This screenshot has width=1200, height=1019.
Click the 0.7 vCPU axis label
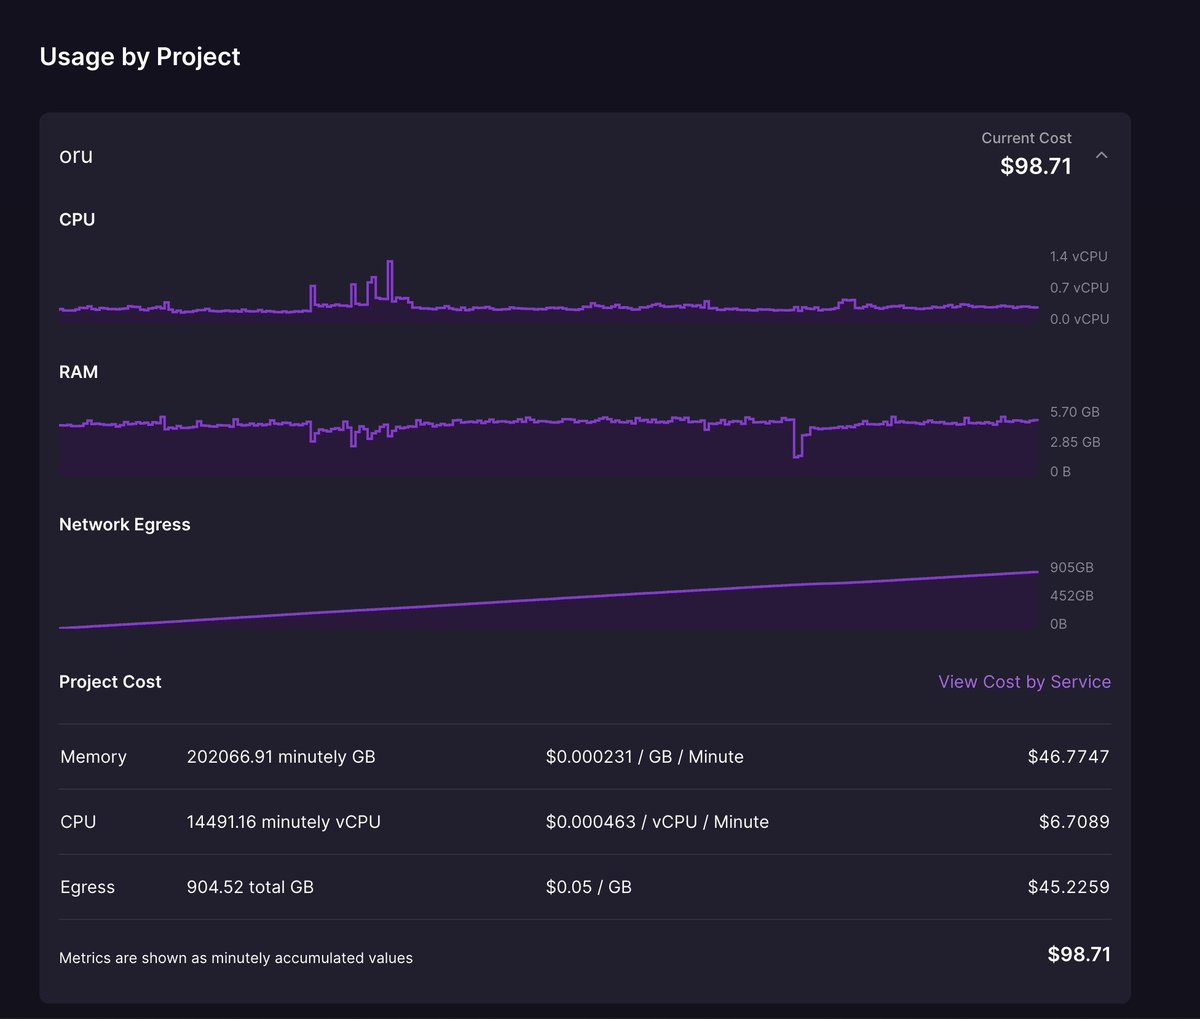click(x=1079, y=288)
